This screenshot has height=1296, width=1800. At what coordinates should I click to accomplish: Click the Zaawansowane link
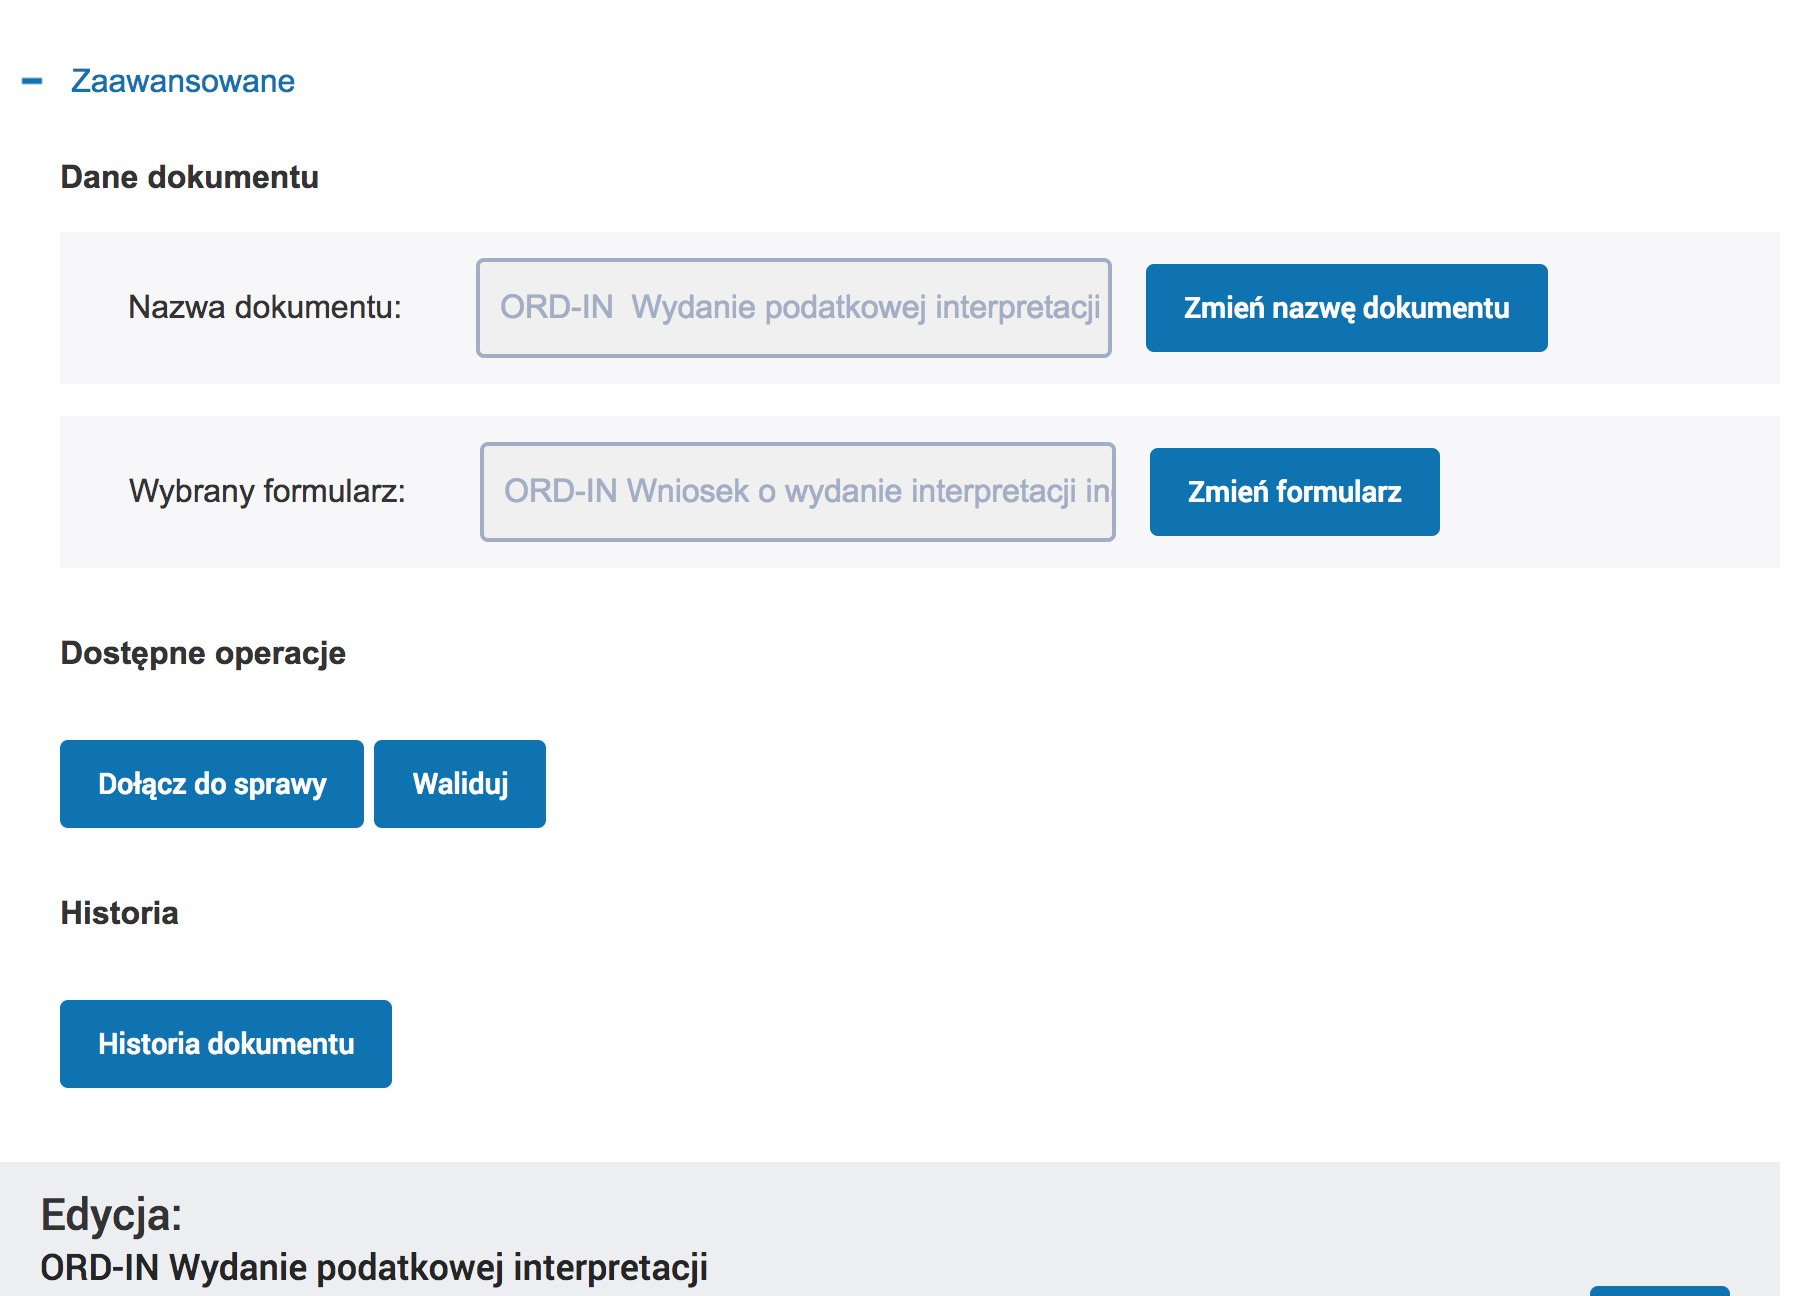click(x=182, y=81)
